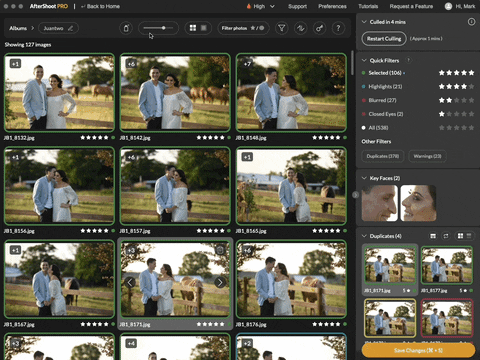Expand the +1 duplicates badge on JB1_8132
This screenshot has width=480, height=360.
pos(15,64)
